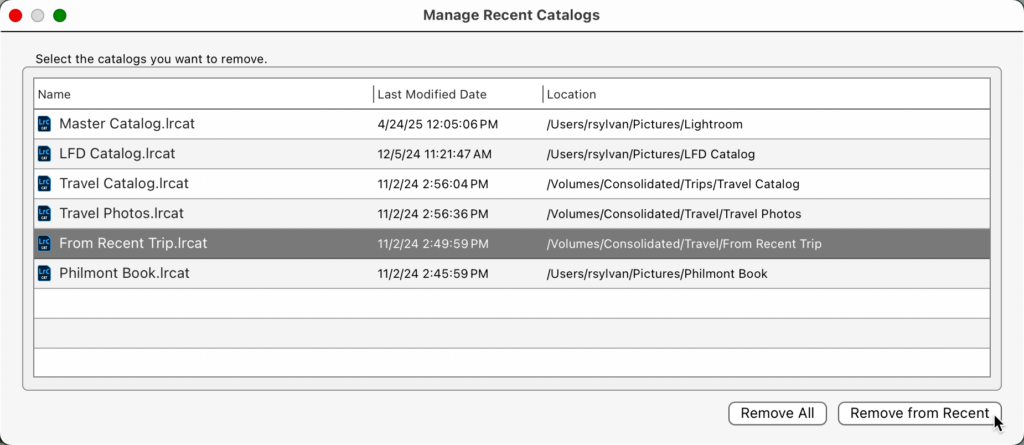Click the From Recent Trip.lrcat file icon
1024x445 pixels.
tap(44, 243)
